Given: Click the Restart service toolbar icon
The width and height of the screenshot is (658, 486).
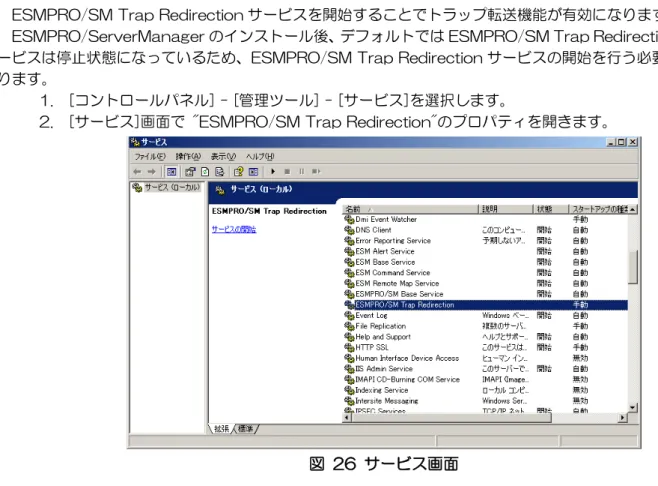Looking at the screenshot, I should pyautogui.click(x=316, y=171).
